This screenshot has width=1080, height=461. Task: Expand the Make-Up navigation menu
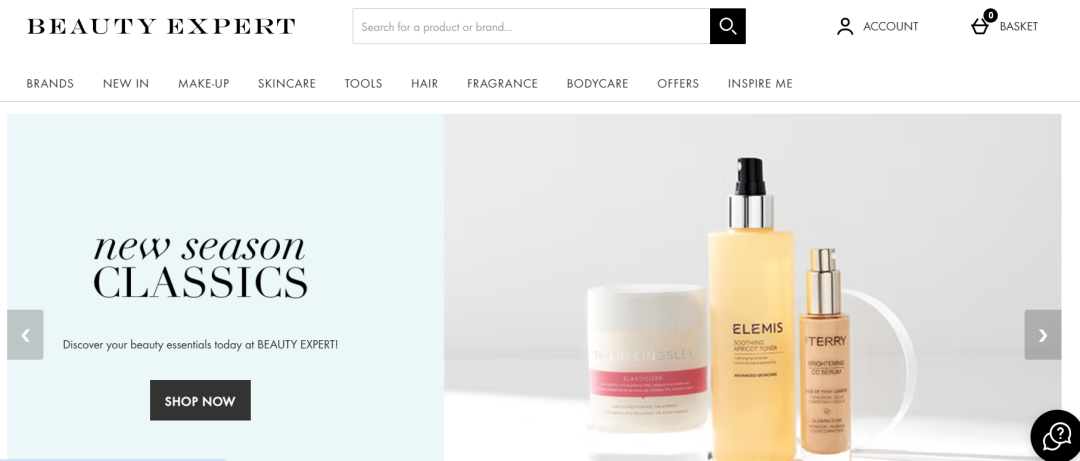[204, 83]
